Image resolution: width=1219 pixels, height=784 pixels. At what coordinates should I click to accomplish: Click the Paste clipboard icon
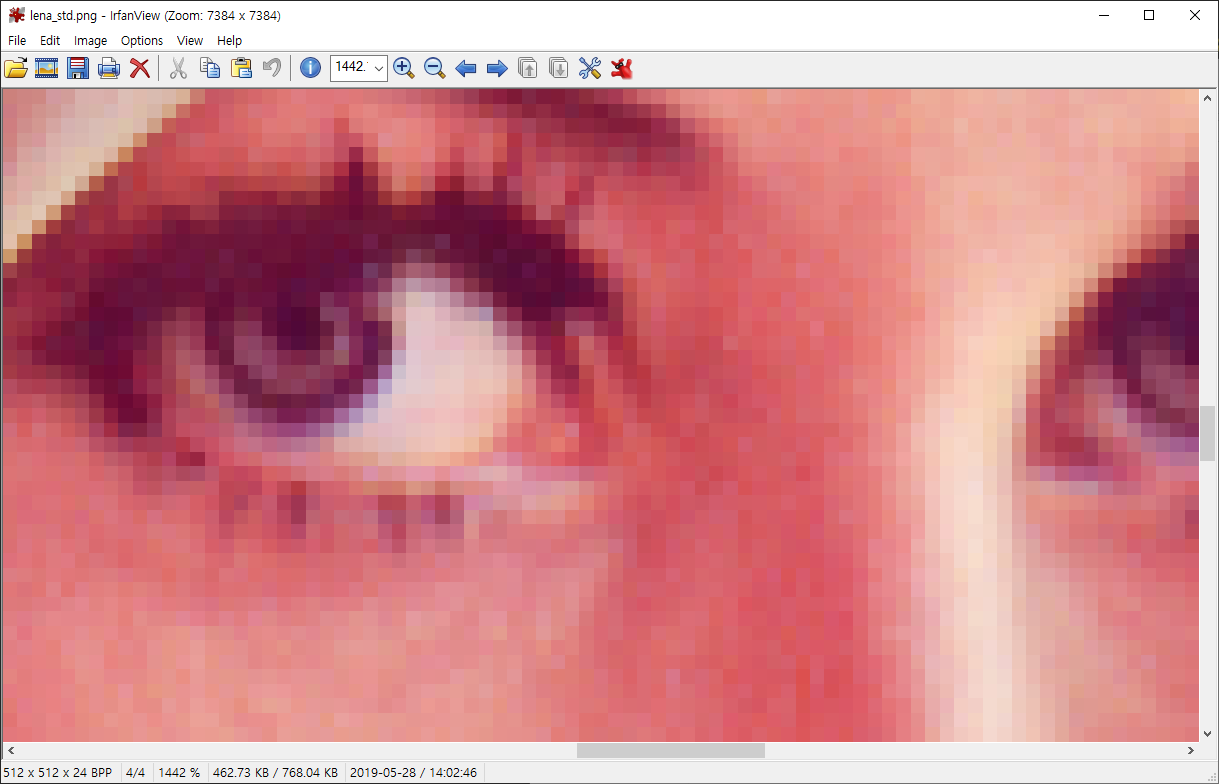pos(241,68)
